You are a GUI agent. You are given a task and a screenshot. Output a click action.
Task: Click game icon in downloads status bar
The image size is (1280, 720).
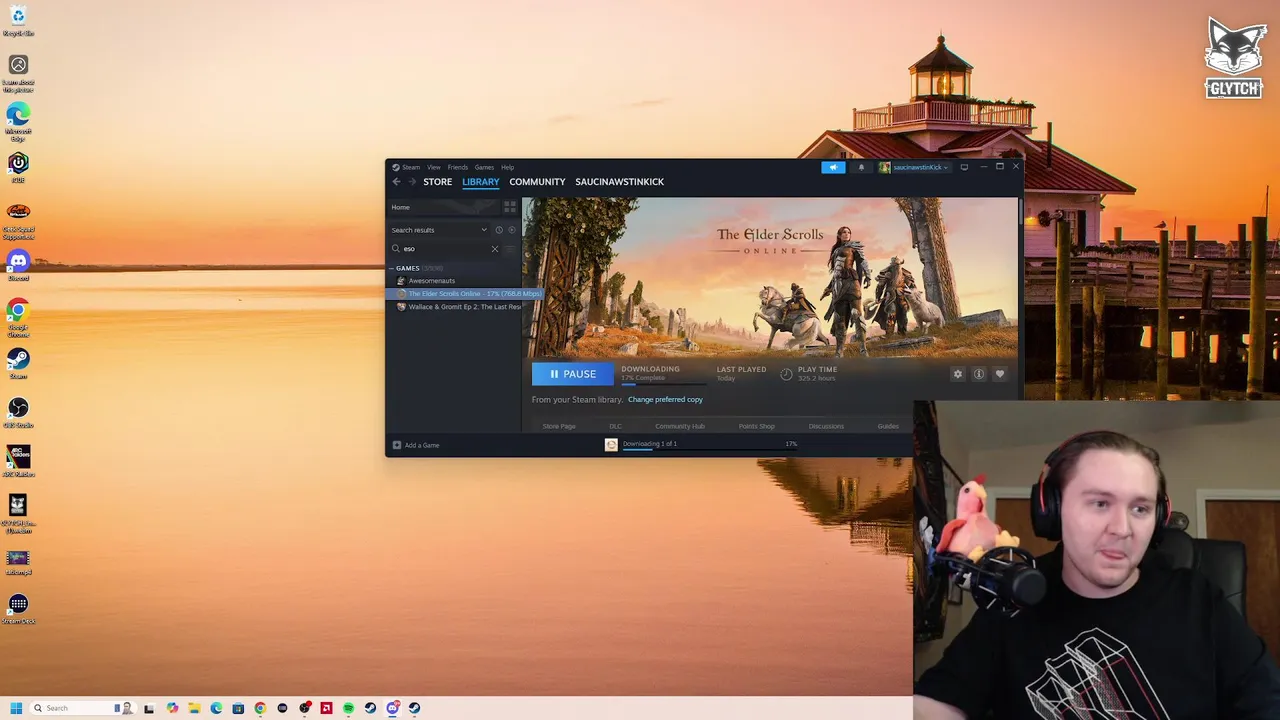coord(611,445)
